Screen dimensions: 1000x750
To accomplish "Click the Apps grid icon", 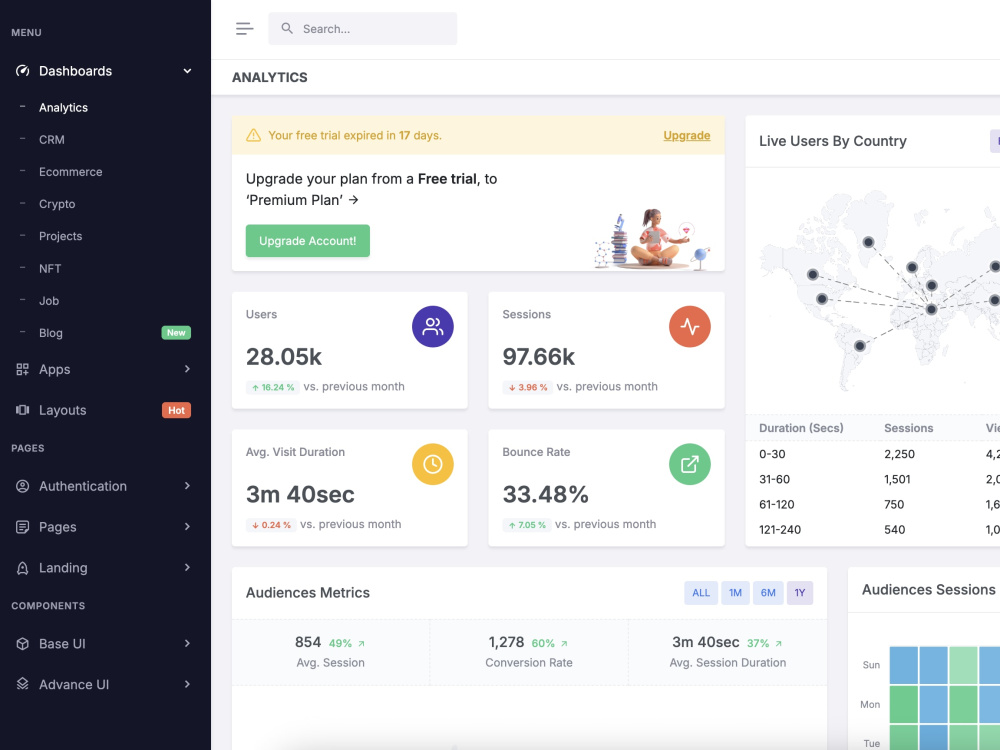I will point(22,369).
